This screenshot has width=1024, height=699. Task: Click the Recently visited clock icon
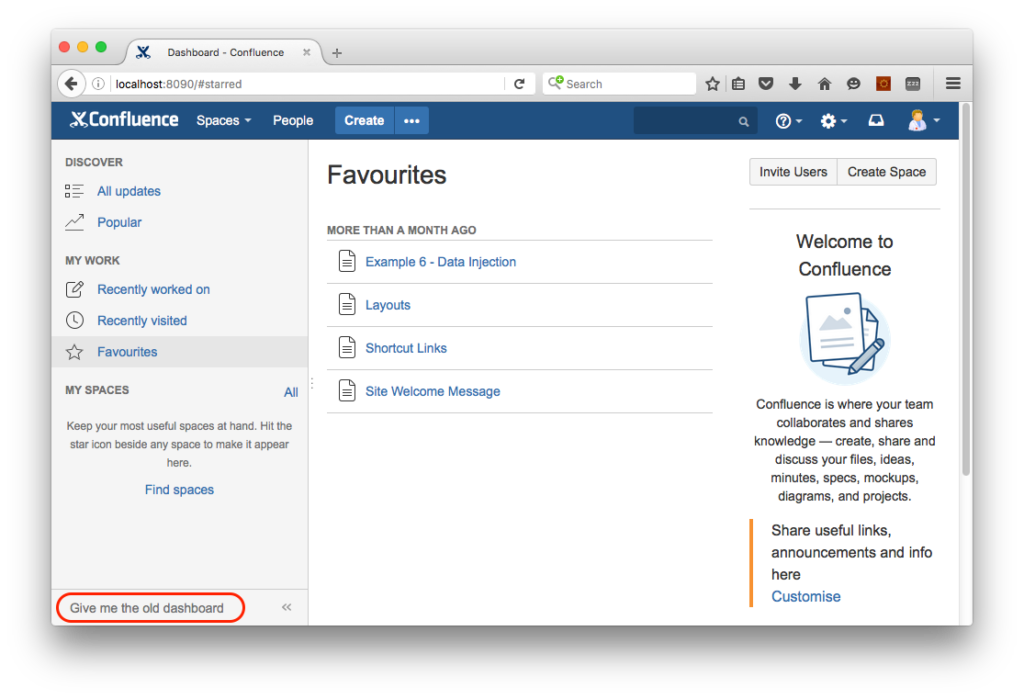coord(74,320)
